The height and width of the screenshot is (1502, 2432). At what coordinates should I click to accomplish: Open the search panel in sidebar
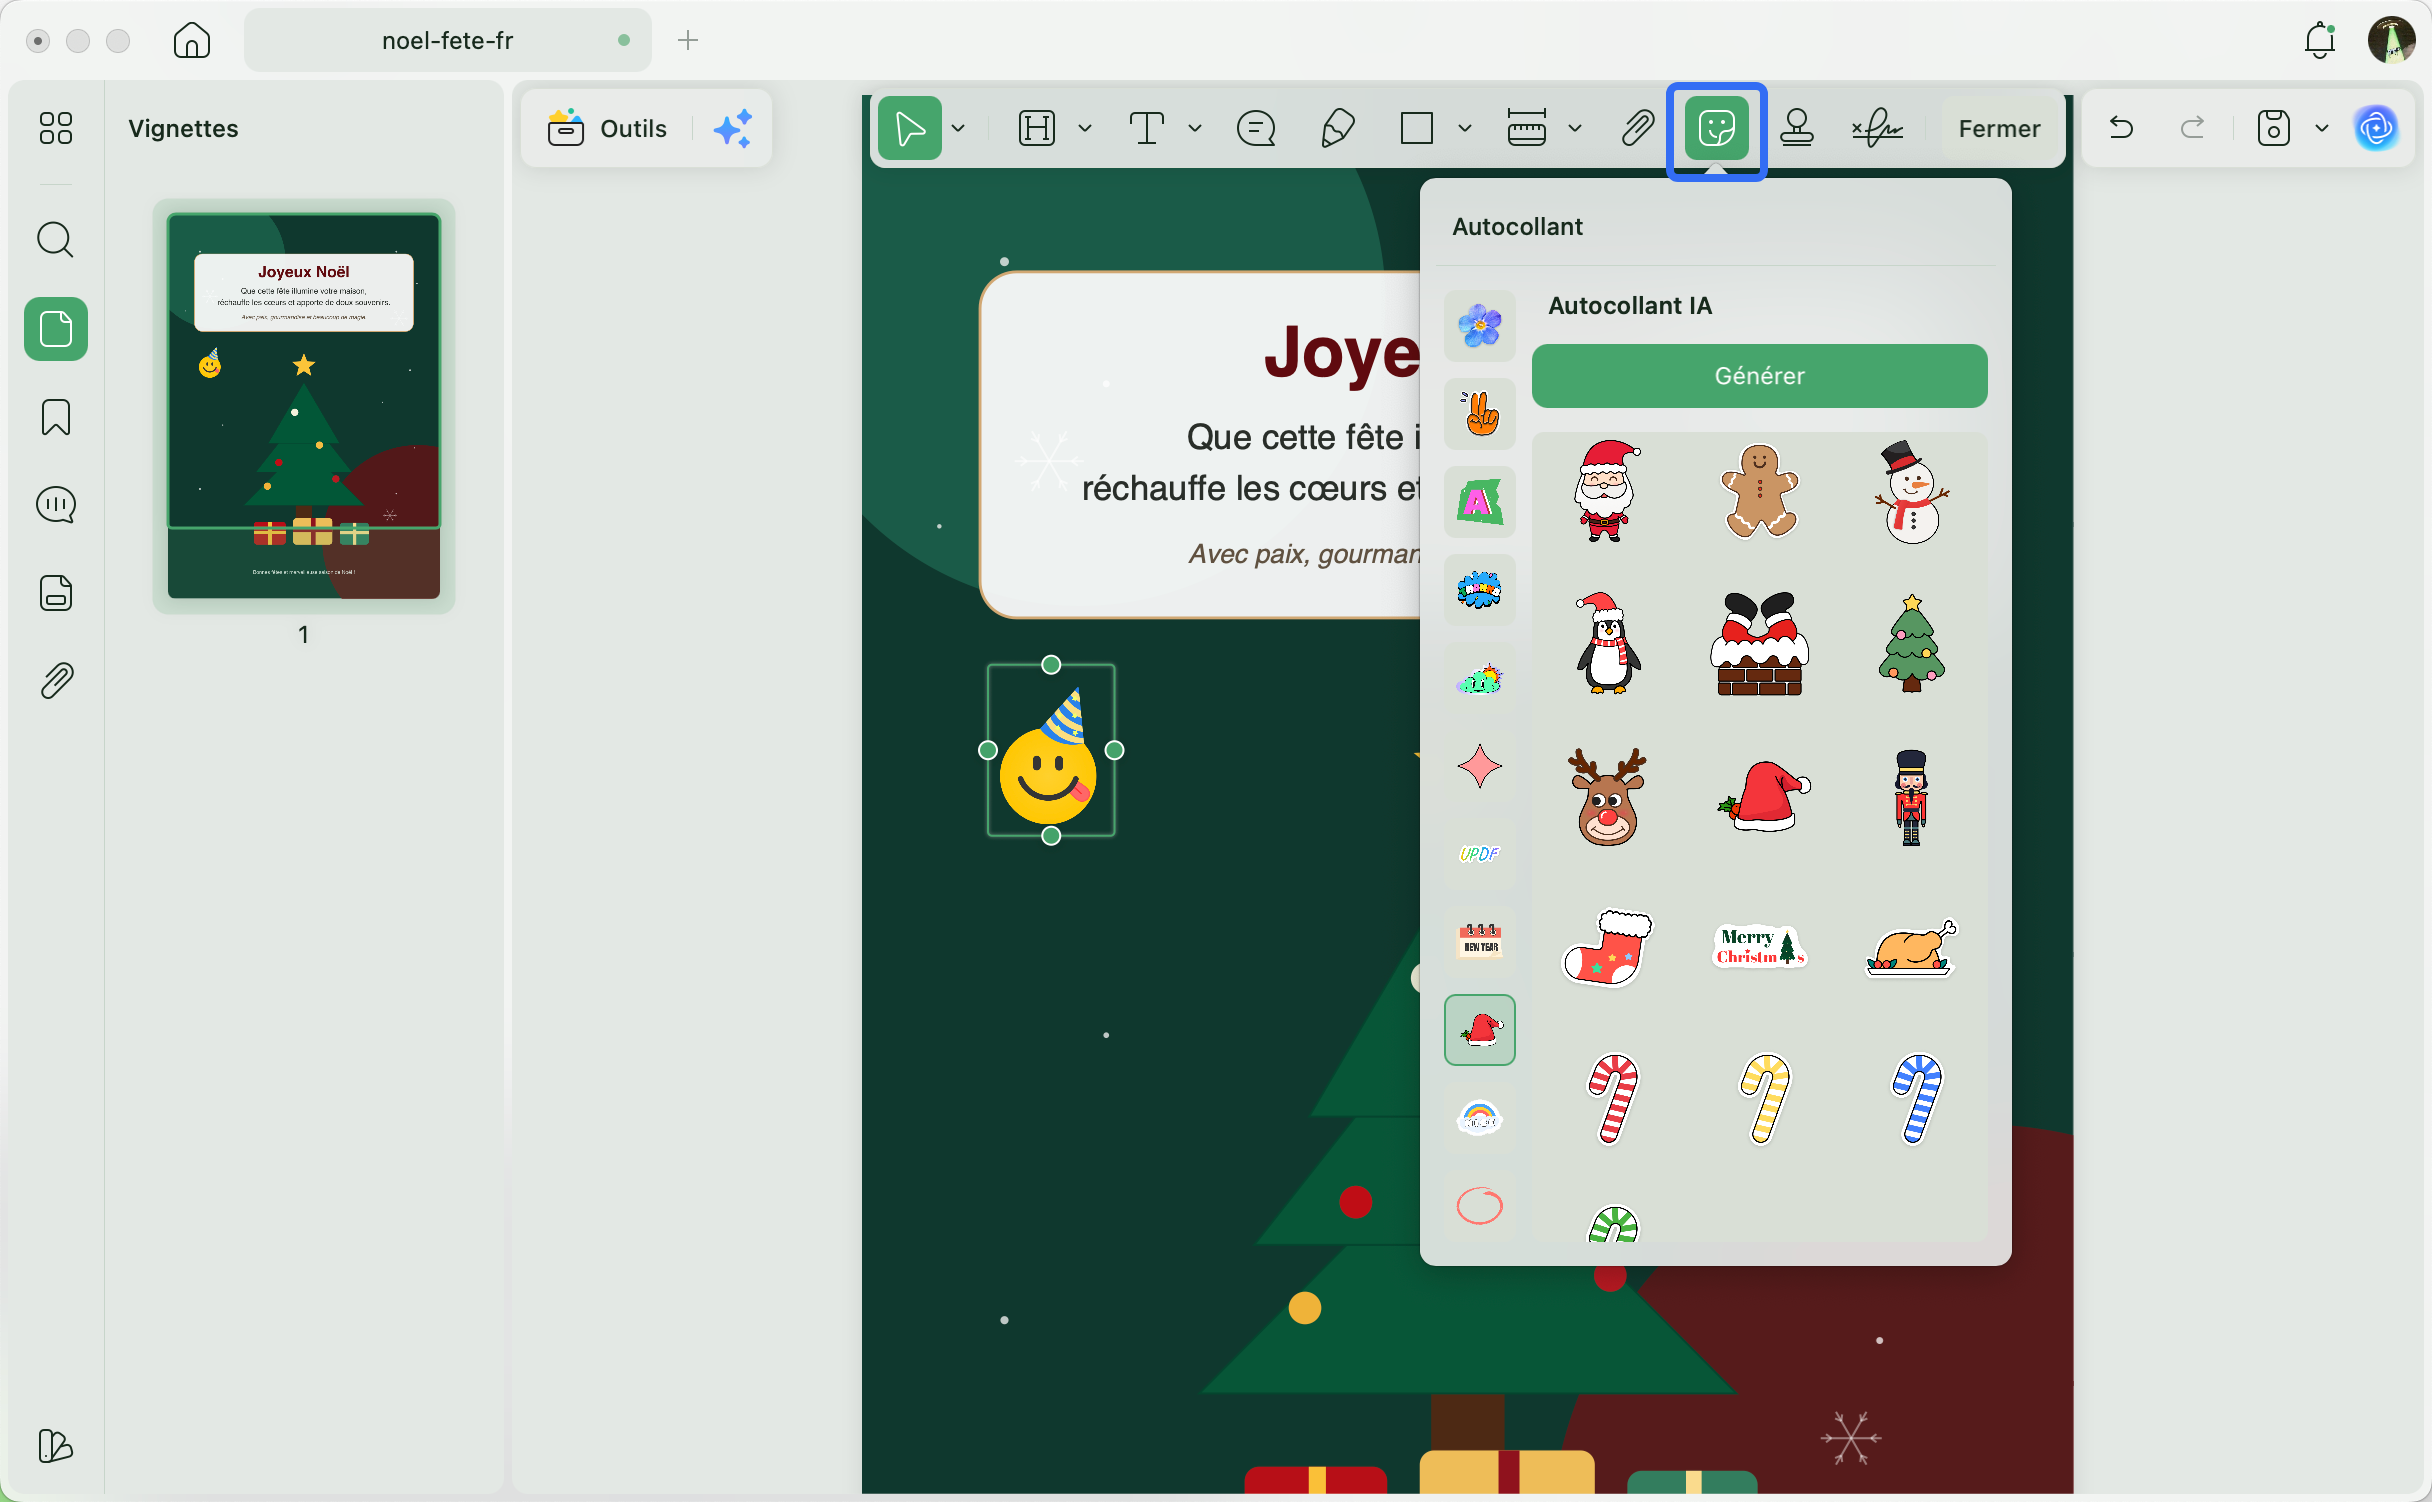(56, 240)
